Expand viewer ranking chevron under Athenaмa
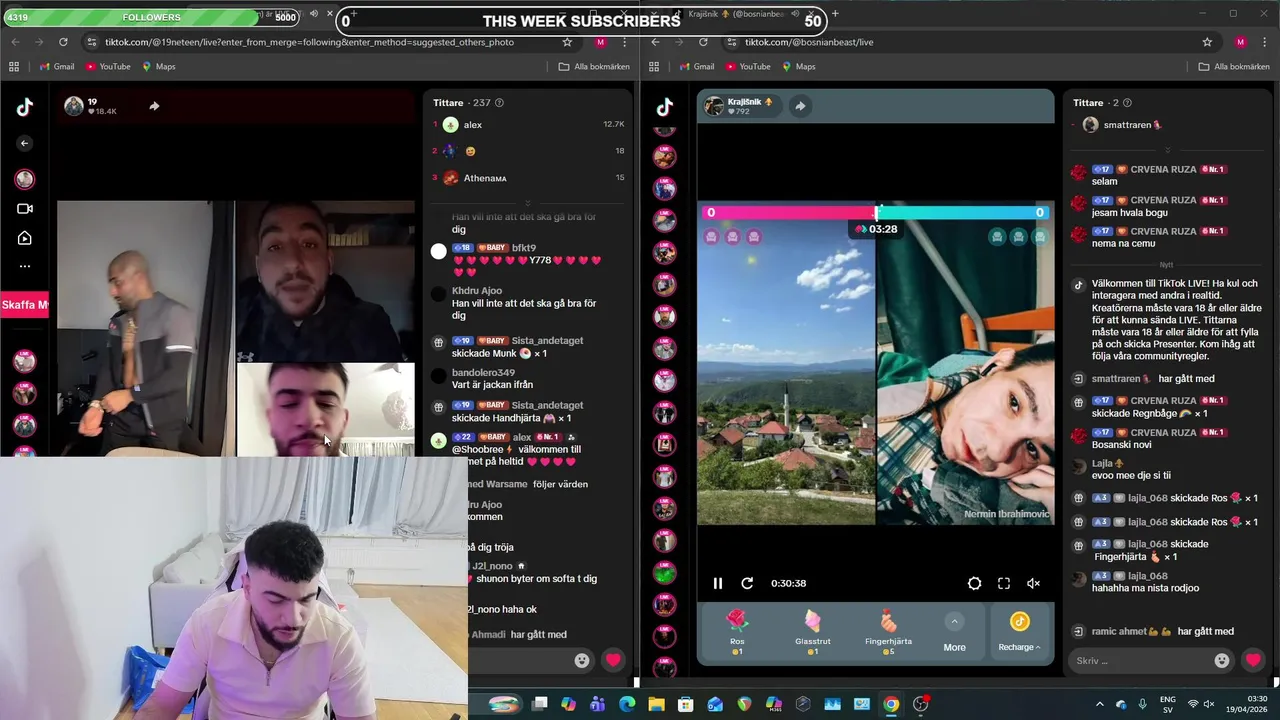1280x720 pixels. pos(528,203)
